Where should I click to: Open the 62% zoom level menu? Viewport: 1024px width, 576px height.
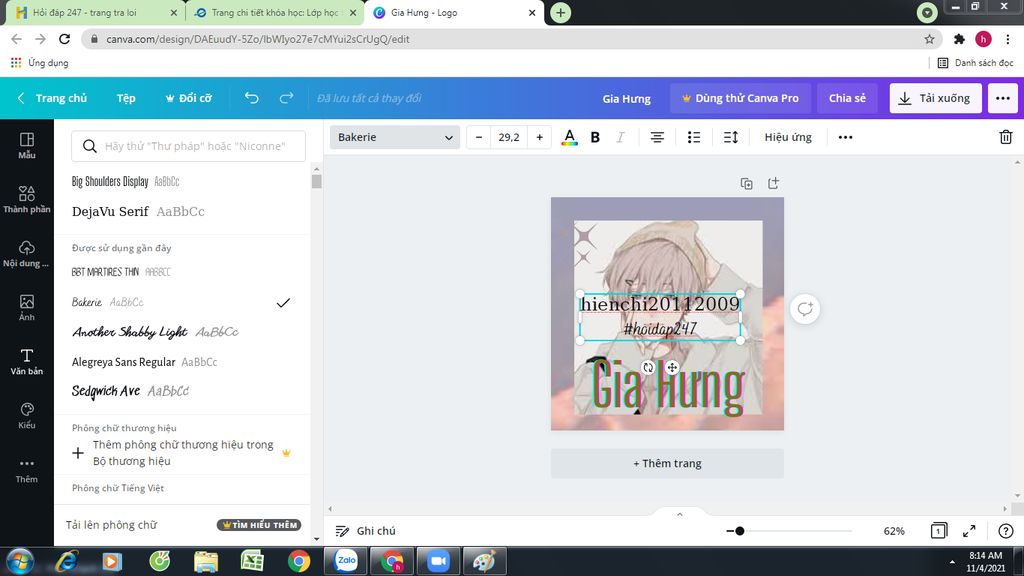coord(894,531)
